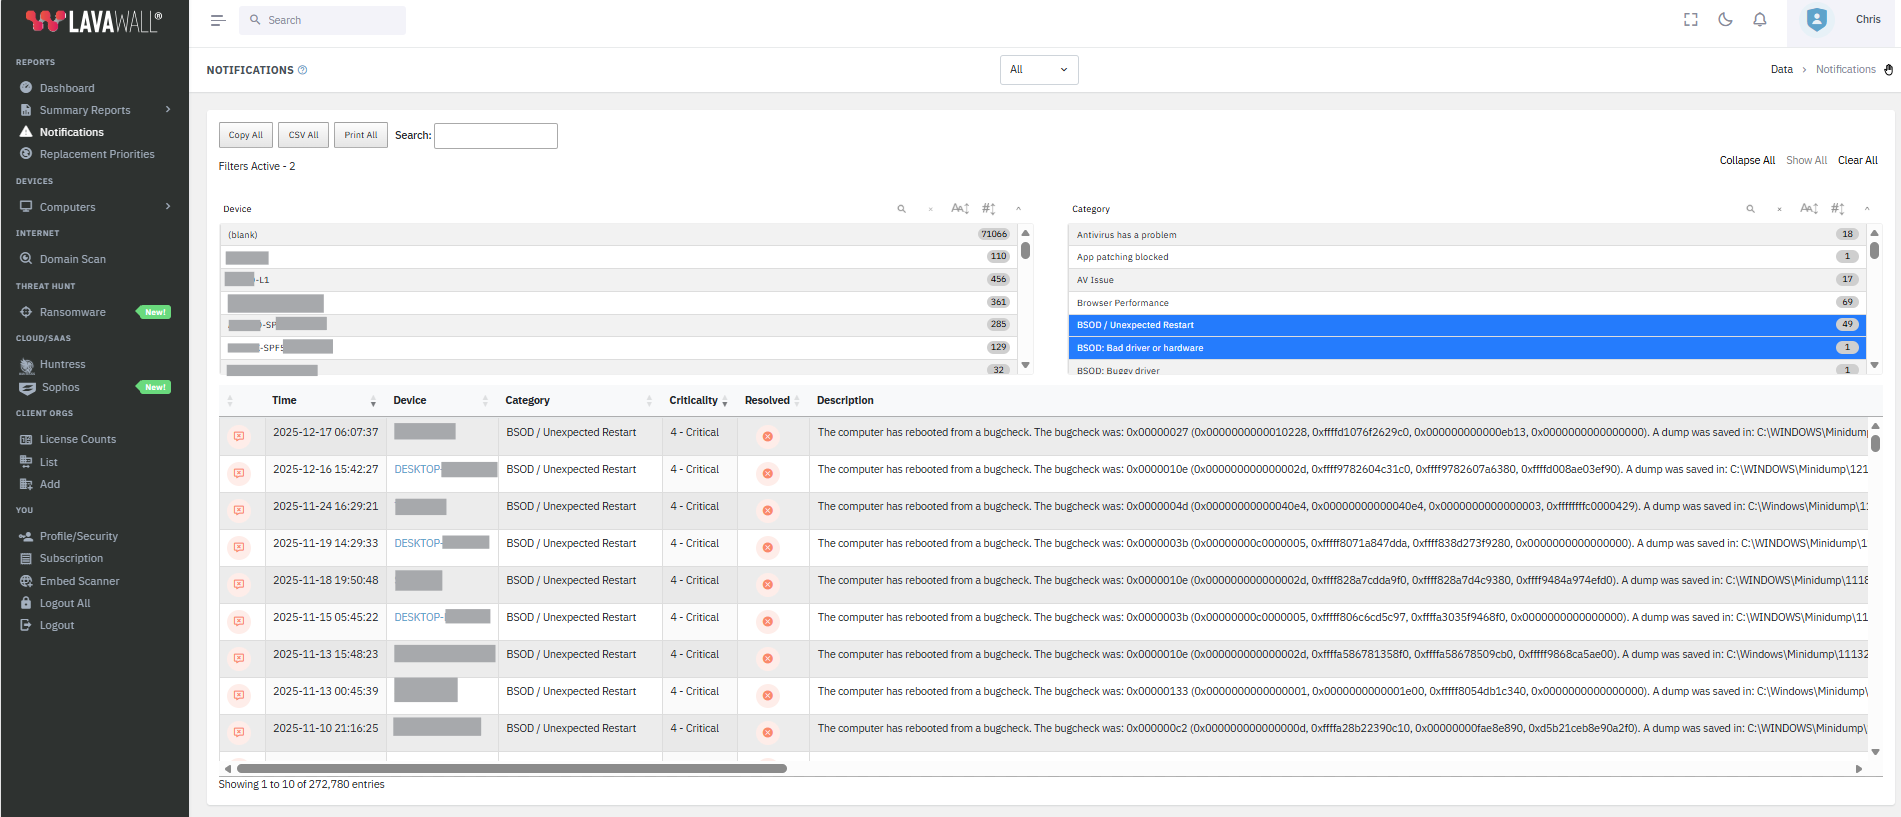Click the Clear All filters link

pyautogui.click(x=1857, y=160)
